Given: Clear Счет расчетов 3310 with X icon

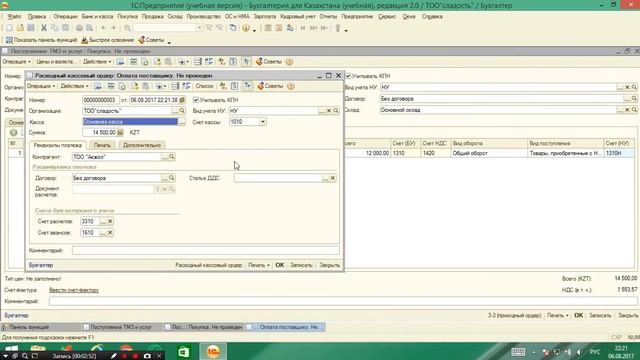Looking at the screenshot, I should 110,221.
